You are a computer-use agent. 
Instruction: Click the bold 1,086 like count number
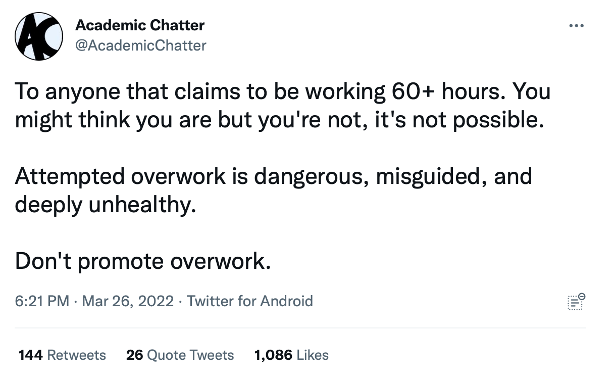(273, 355)
